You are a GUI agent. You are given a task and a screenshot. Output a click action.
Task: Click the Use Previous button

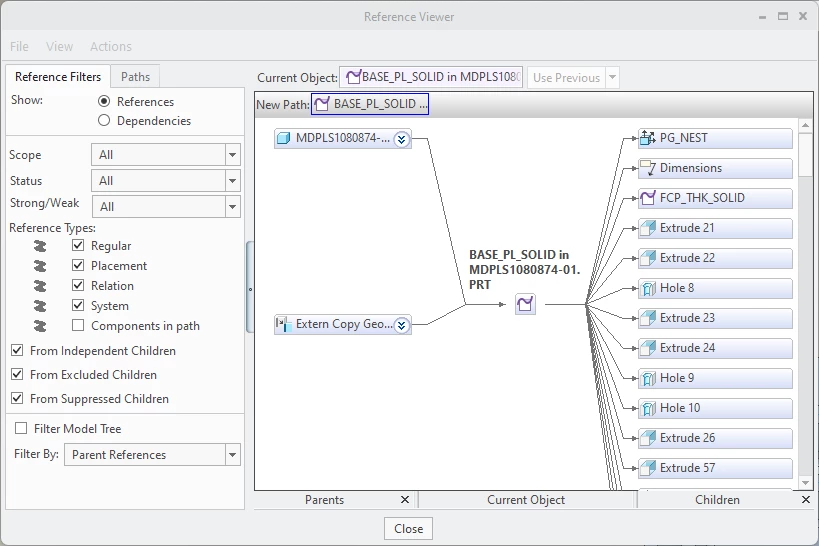click(566, 77)
